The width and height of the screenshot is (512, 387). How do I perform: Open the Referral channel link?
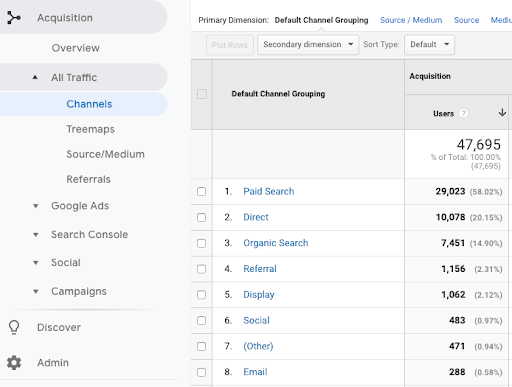pyautogui.click(x=260, y=269)
